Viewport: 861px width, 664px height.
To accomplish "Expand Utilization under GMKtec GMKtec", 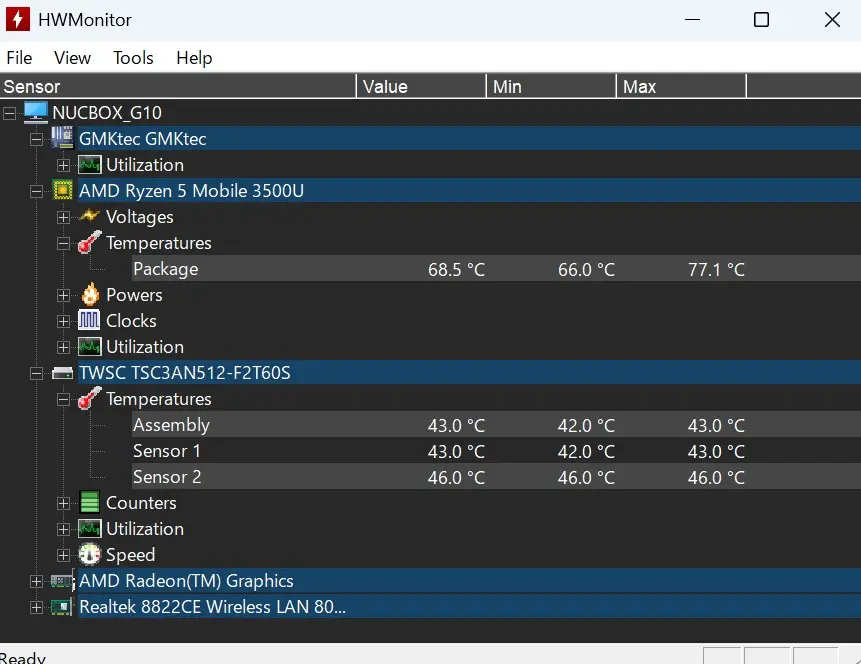I will pos(64,165).
